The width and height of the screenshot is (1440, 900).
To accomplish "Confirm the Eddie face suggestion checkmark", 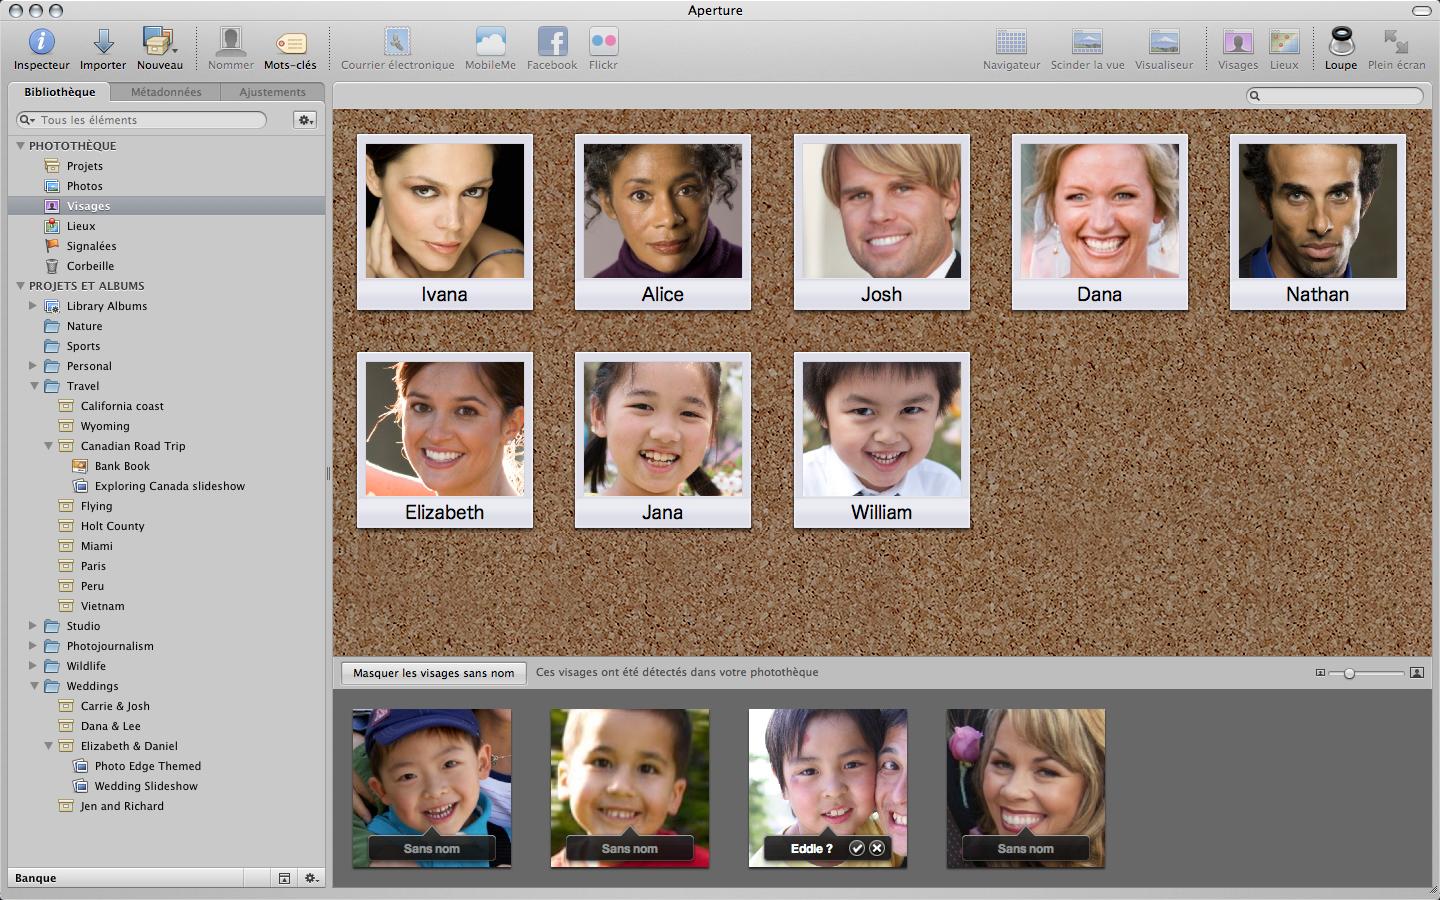I will (857, 848).
